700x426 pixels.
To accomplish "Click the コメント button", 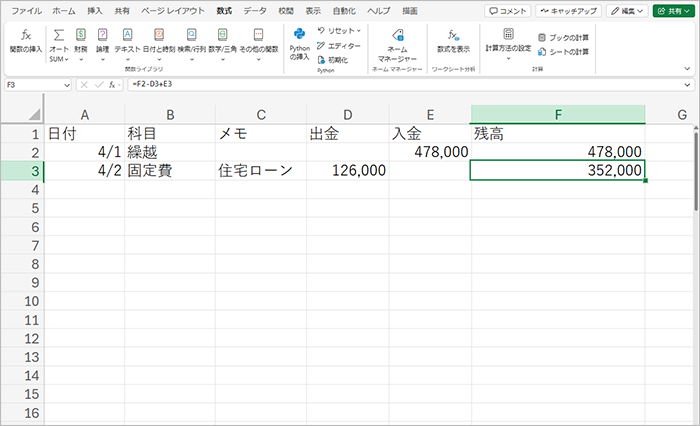I will click(x=508, y=11).
